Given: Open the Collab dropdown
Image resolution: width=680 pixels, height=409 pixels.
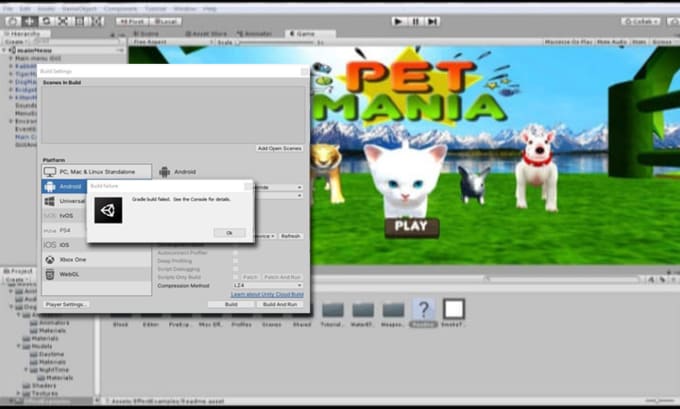Looking at the screenshot, I should 641,21.
